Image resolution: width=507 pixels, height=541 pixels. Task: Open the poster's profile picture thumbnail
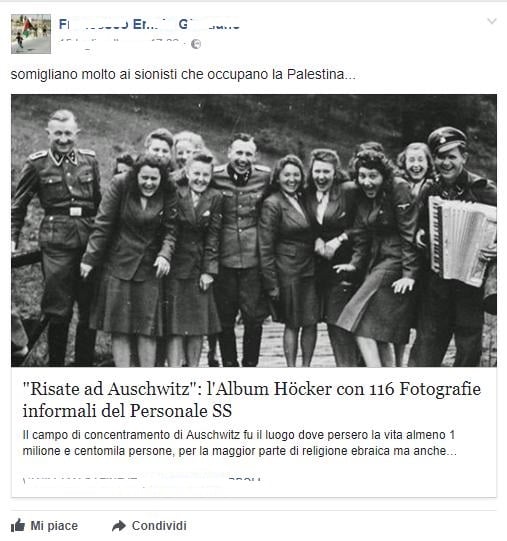(x=31, y=34)
